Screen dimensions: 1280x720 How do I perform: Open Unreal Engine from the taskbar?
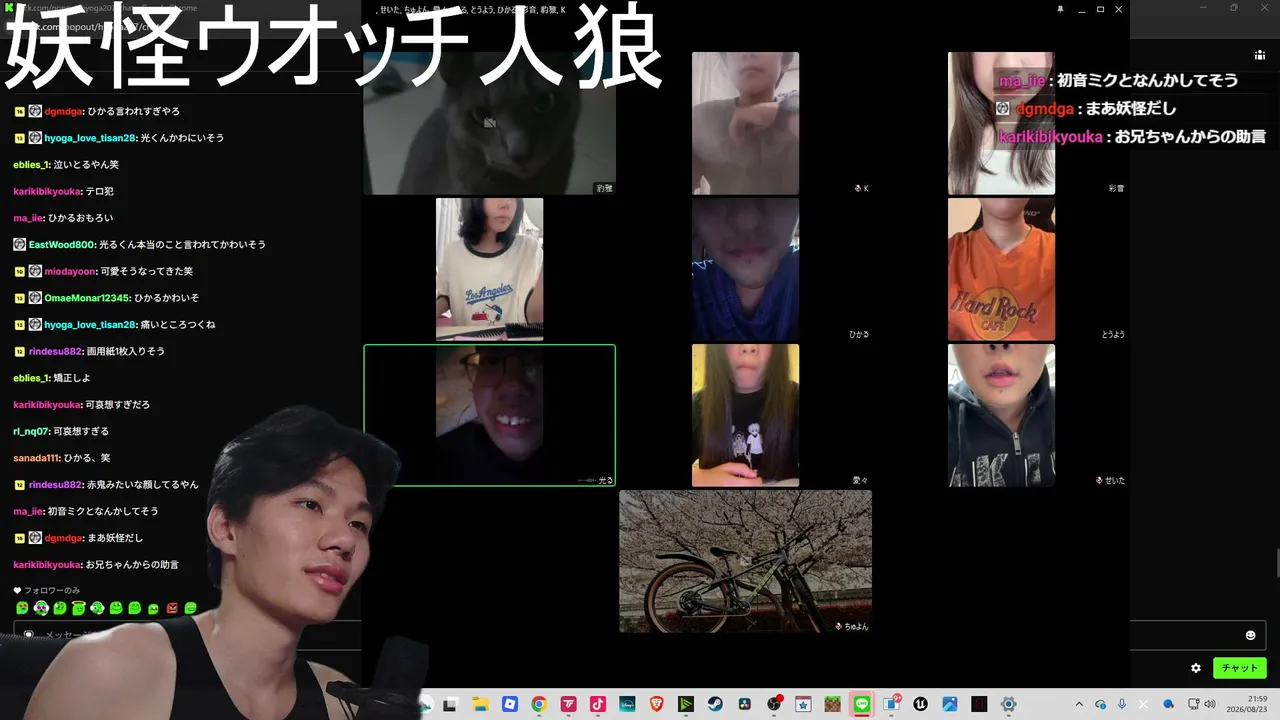pyautogui.click(x=920, y=704)
